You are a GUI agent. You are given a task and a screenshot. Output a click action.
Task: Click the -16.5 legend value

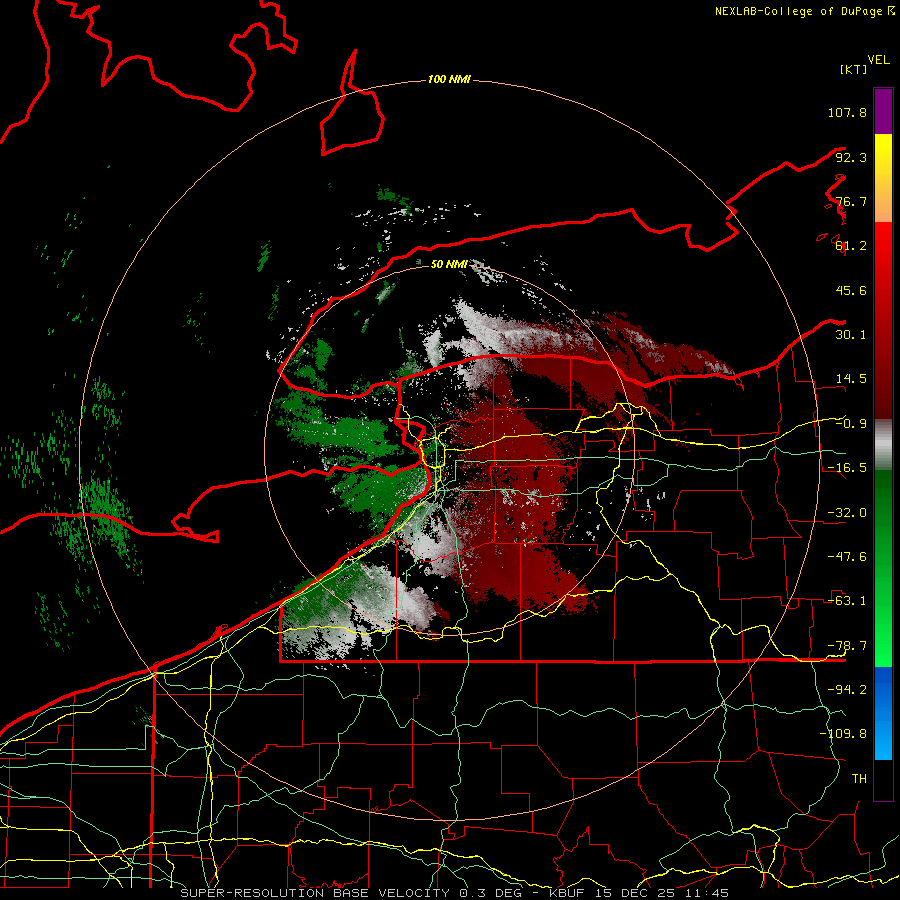[847, 468]
